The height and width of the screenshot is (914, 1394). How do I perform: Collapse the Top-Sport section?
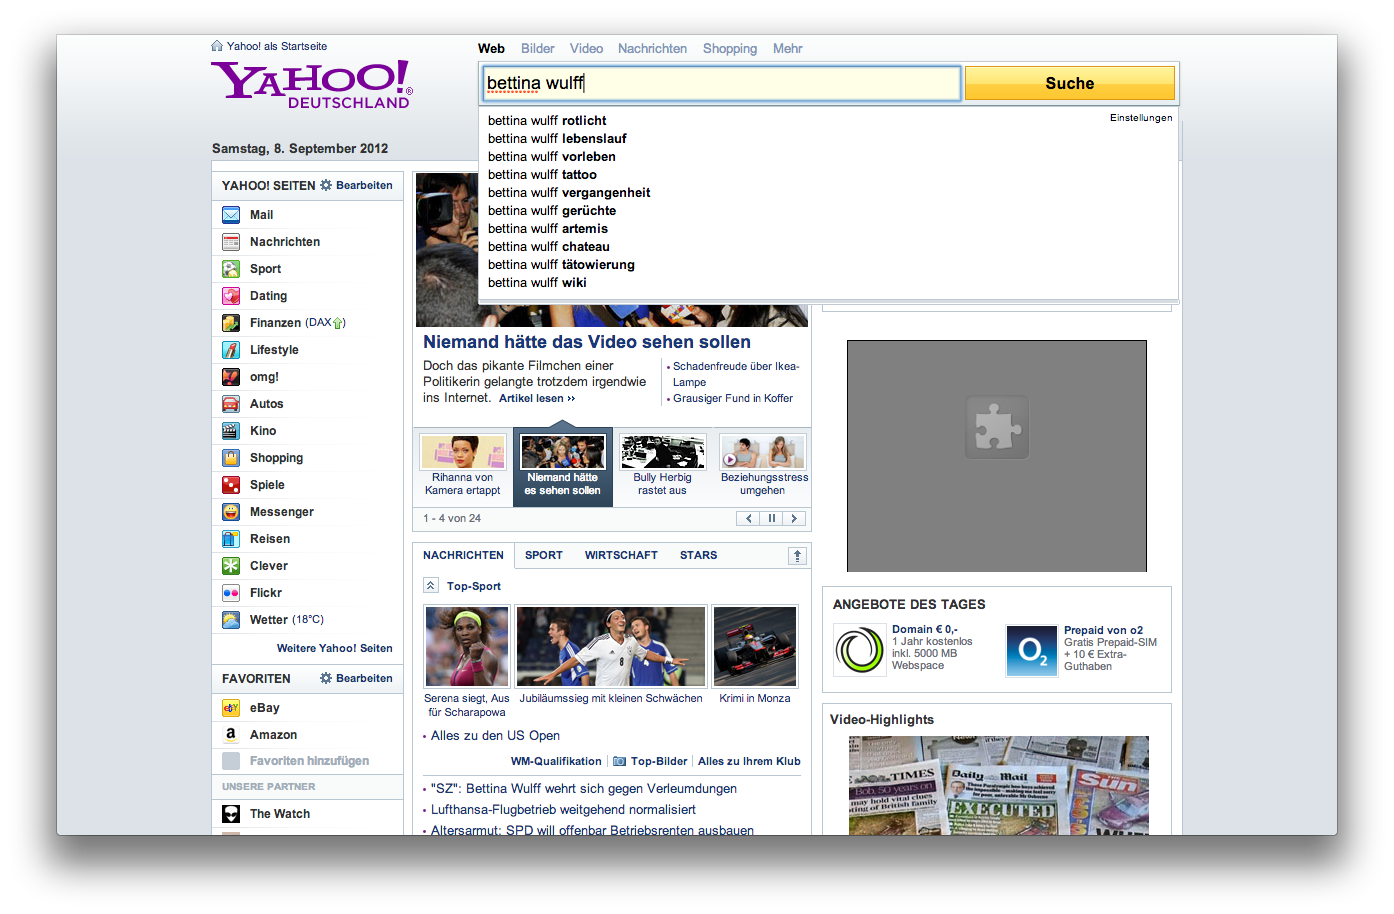[x=431, y=586]
